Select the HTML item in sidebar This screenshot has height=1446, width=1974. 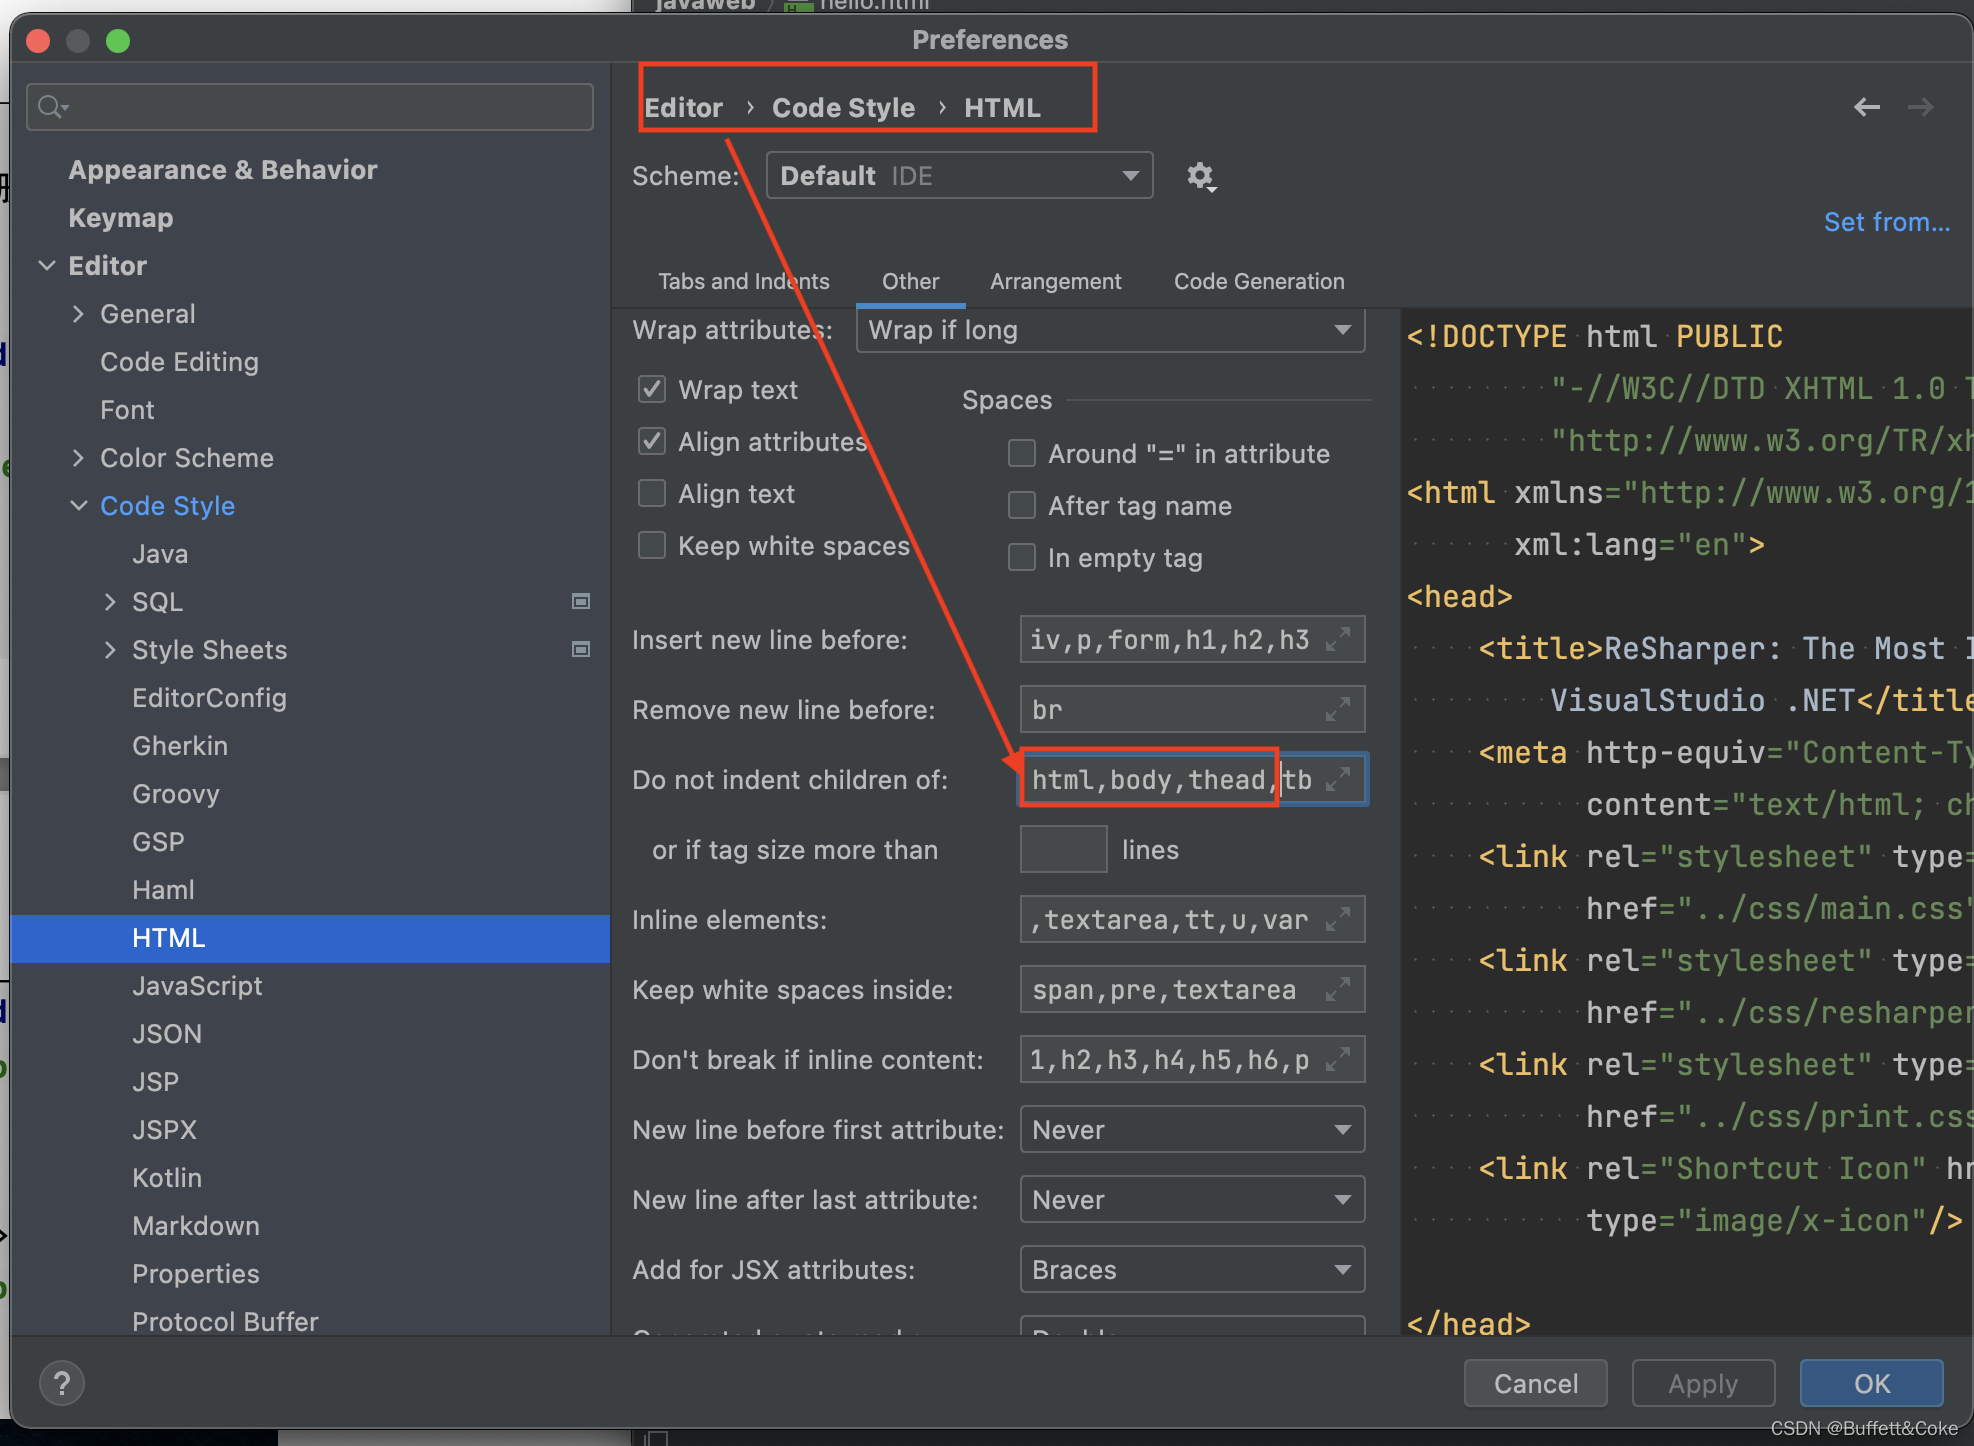(x=310, y=938)
